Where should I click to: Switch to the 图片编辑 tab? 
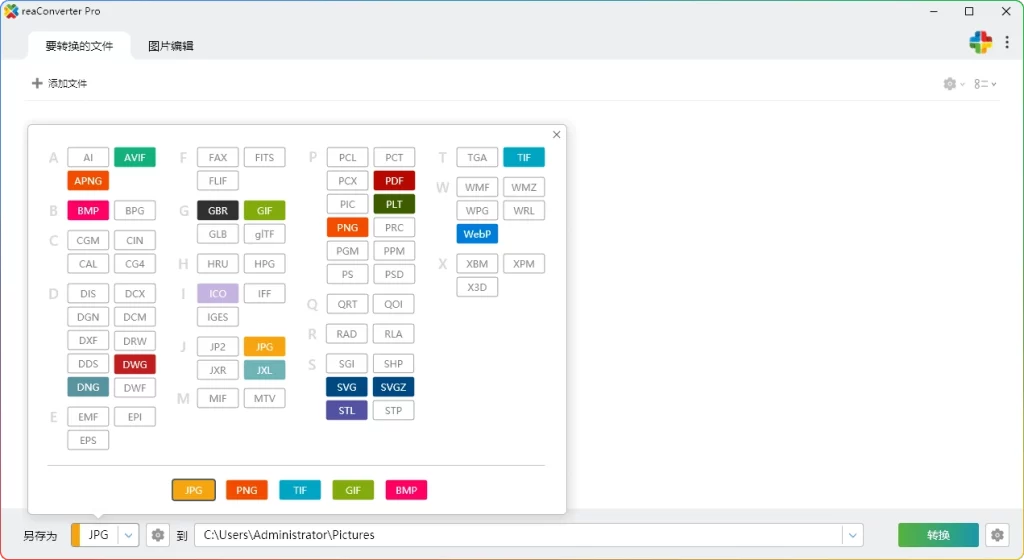pyautogui.click(x=171, y=46)
